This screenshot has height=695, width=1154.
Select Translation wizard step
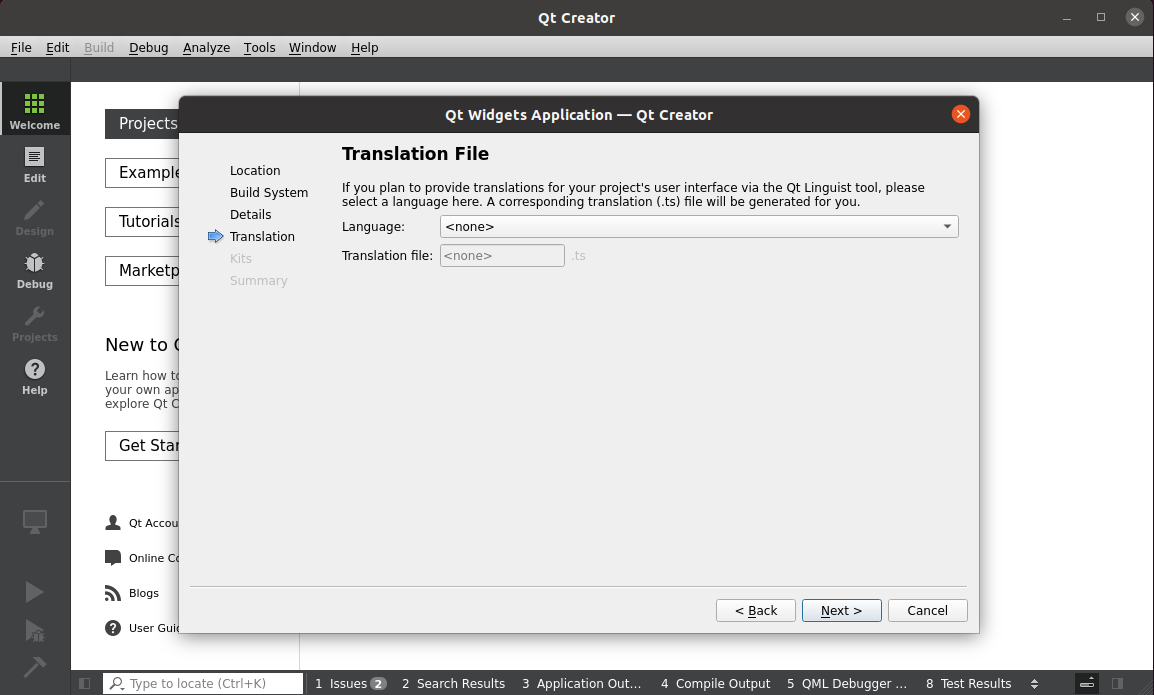click(262, 236)
